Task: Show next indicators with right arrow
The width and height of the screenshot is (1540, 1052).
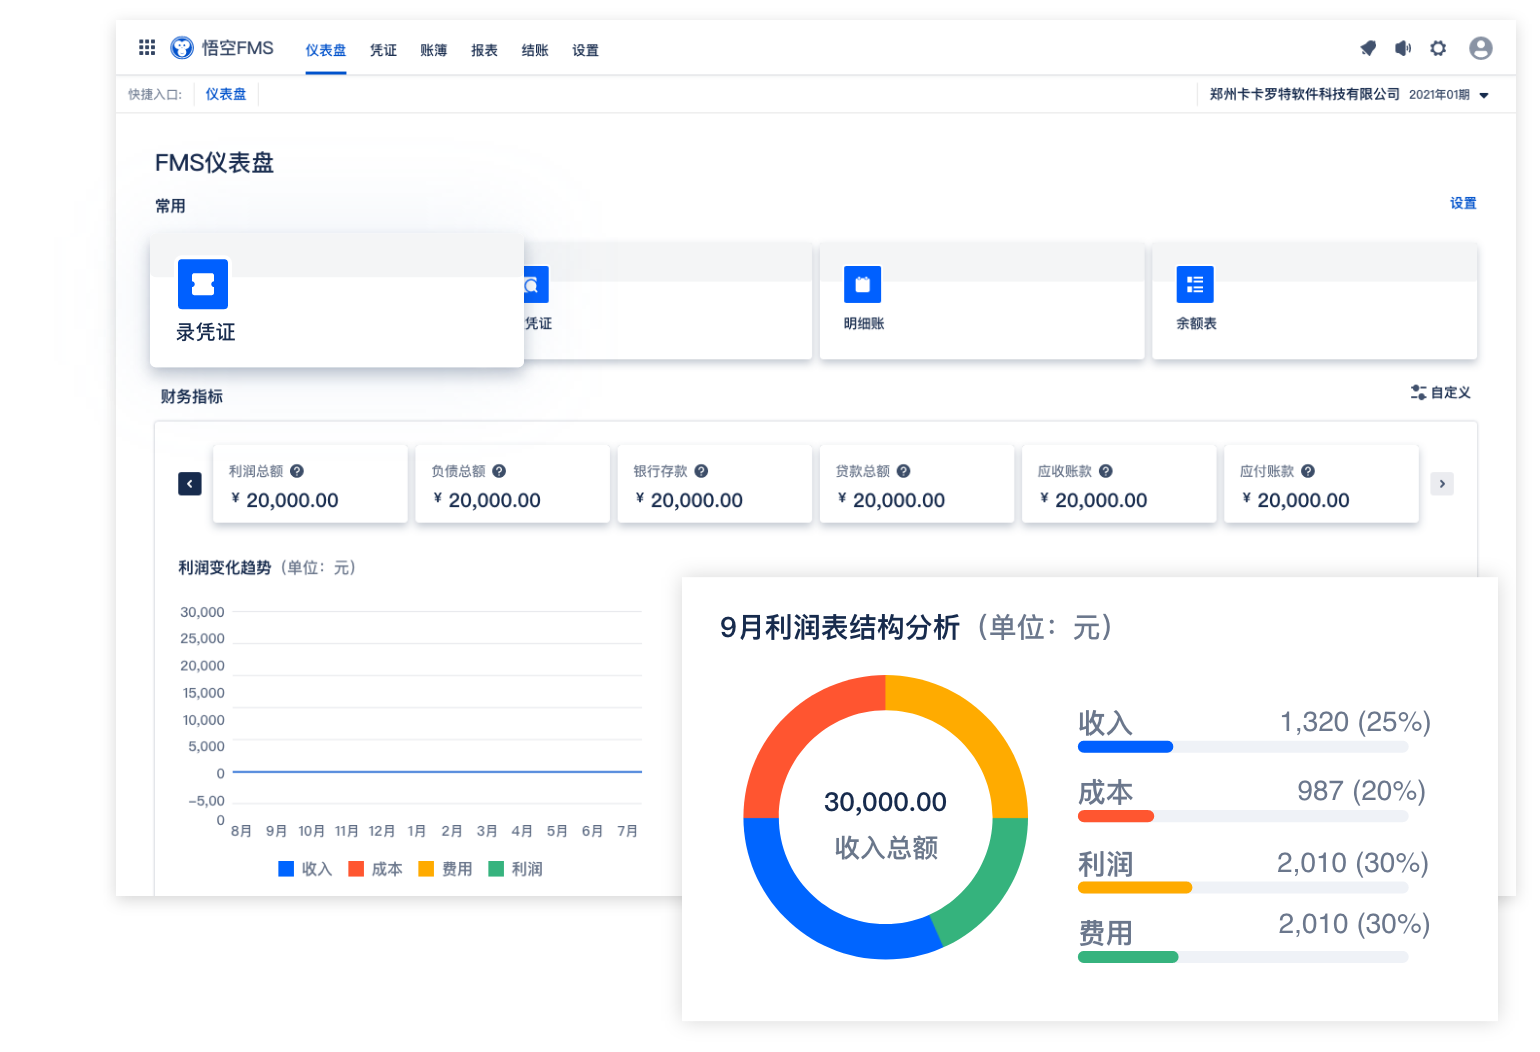Action: [x=1442, y=484]
